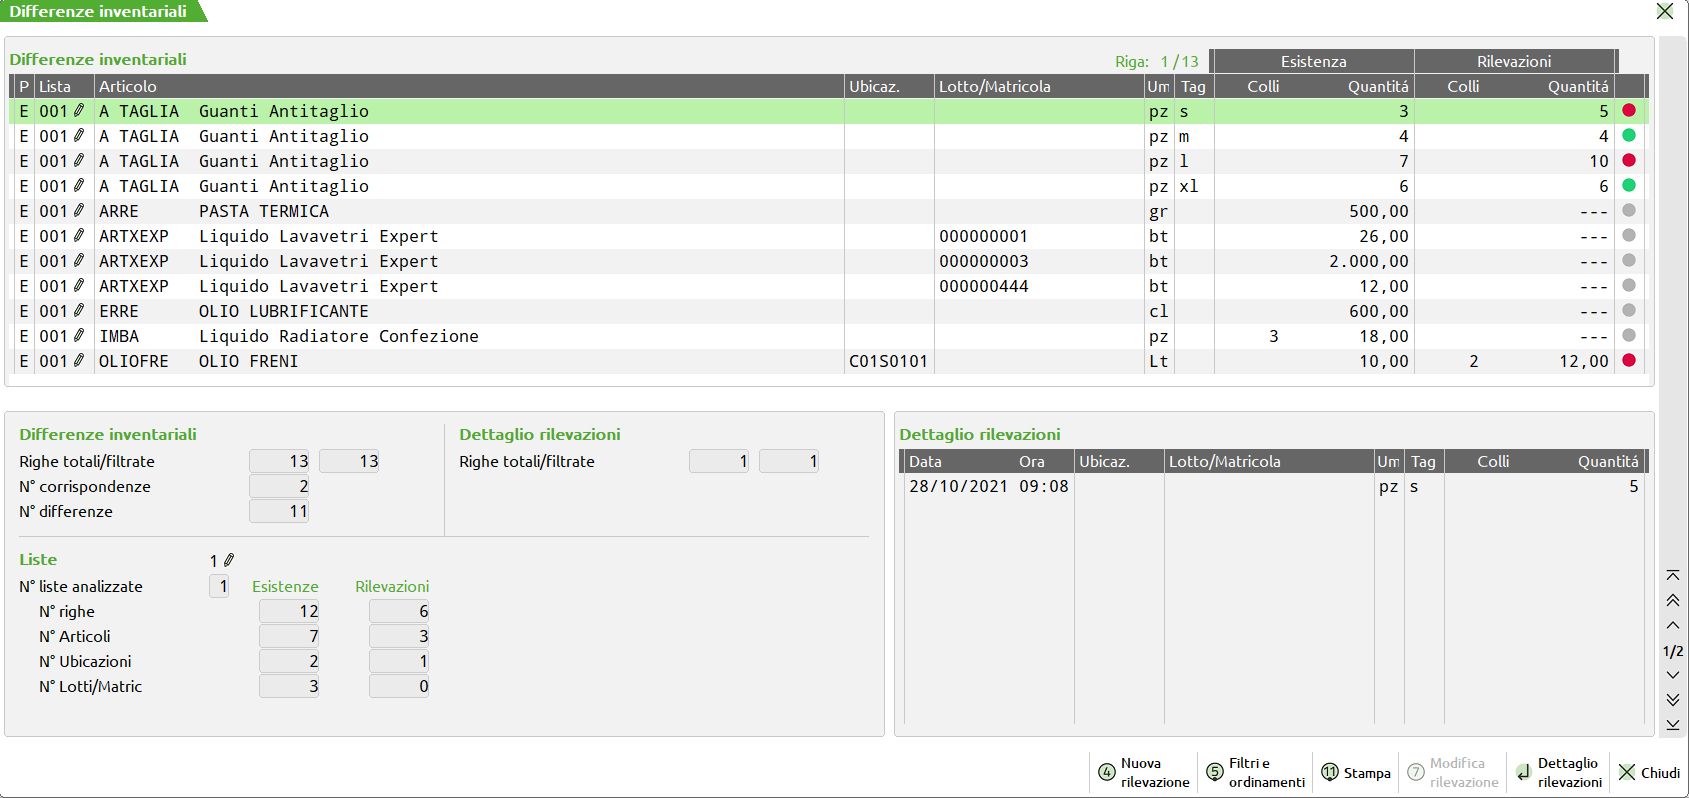This screenshot has width=1689, height=798.
Task: Click green status dot on tag xl row
Action: 1629,186
